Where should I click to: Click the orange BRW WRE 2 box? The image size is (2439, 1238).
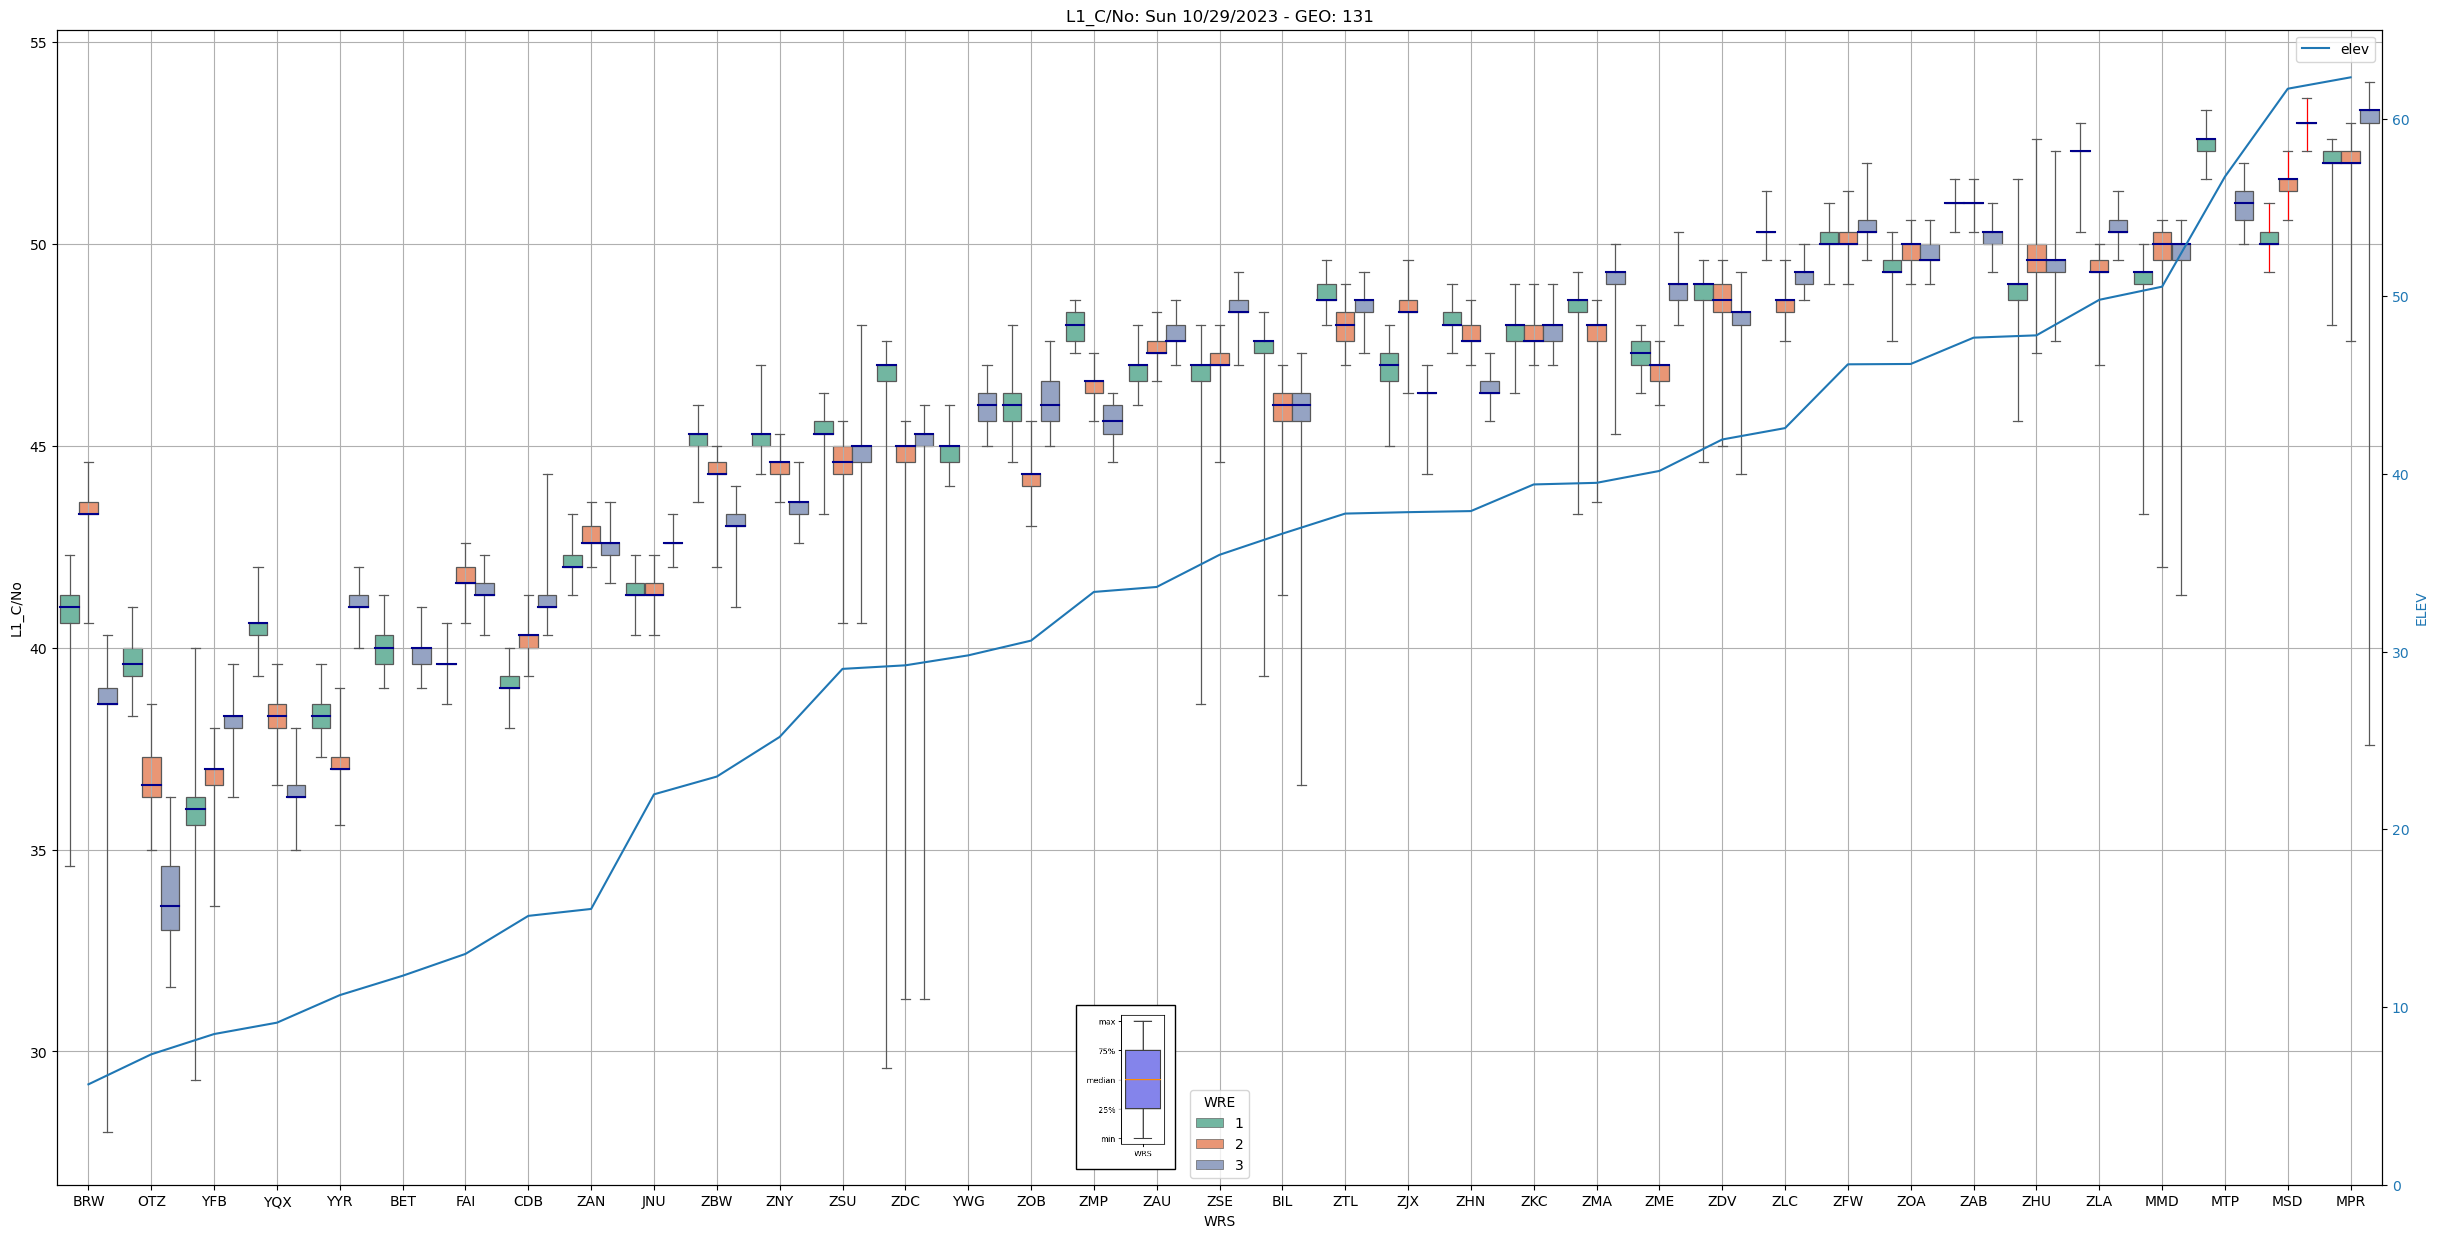(88, 508)
